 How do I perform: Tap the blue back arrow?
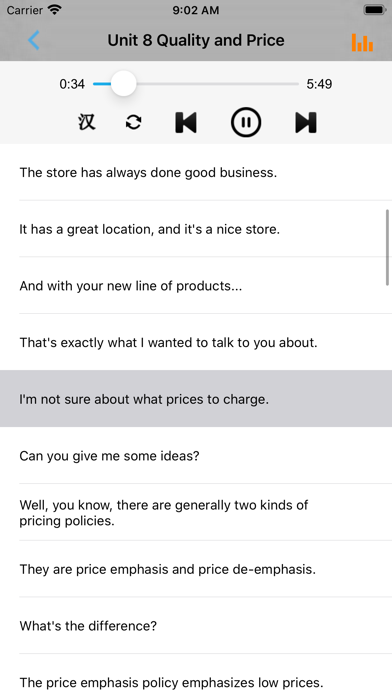click(34, 40)
